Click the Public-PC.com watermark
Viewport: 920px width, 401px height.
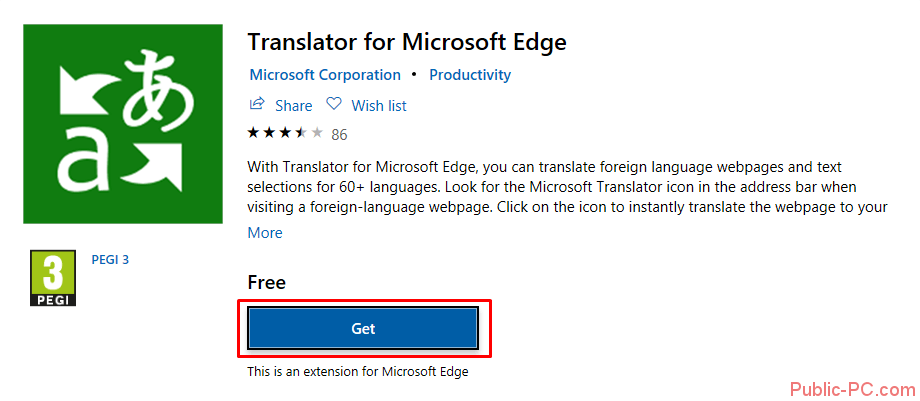pos(852,388)
